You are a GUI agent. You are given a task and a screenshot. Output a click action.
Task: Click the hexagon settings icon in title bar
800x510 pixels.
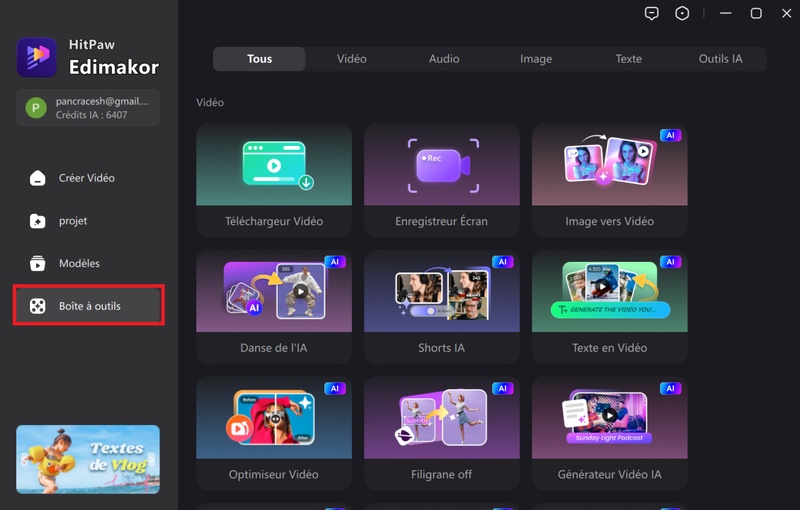pyautogui.click(x=683, y=13)
